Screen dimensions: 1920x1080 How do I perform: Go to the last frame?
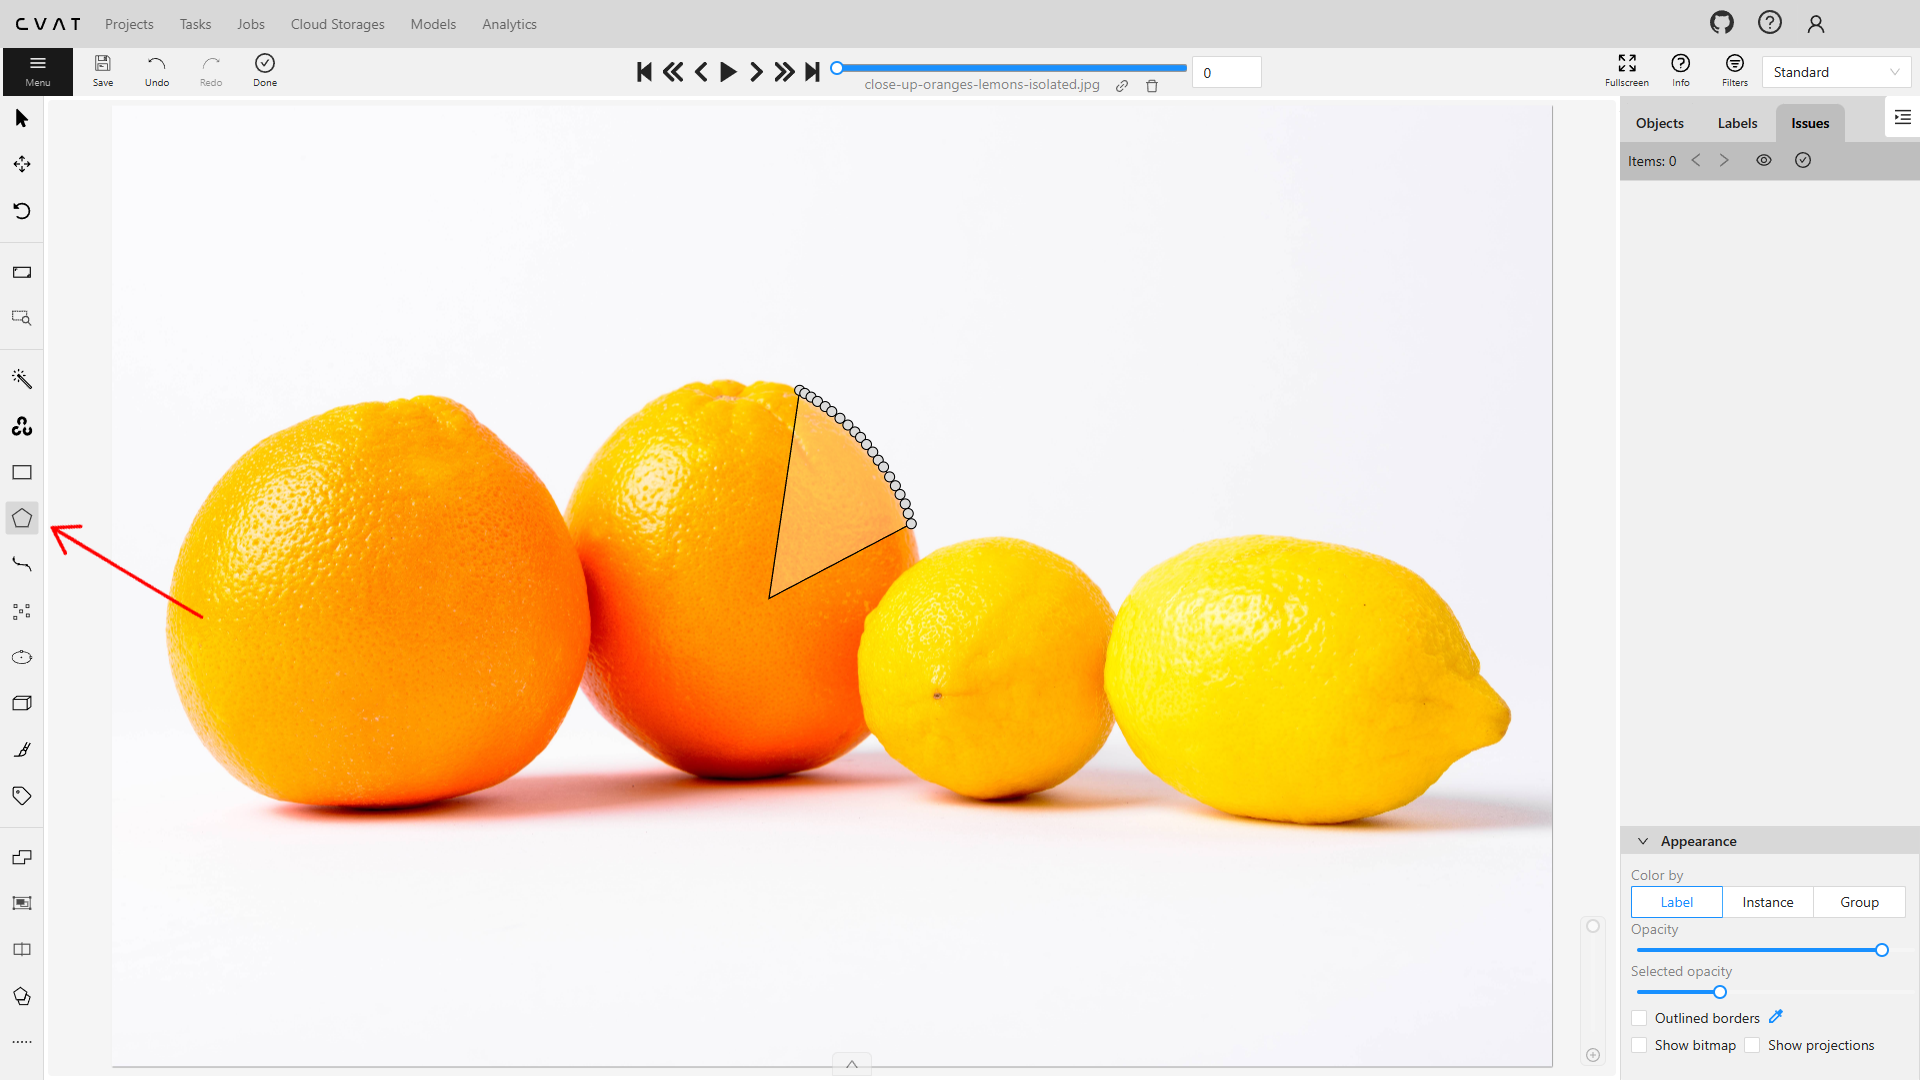[812, 72]
